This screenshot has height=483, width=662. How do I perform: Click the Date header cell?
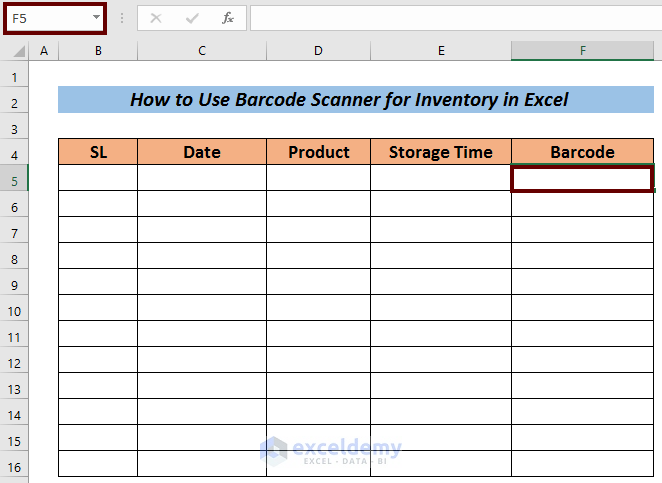[202, 152]
